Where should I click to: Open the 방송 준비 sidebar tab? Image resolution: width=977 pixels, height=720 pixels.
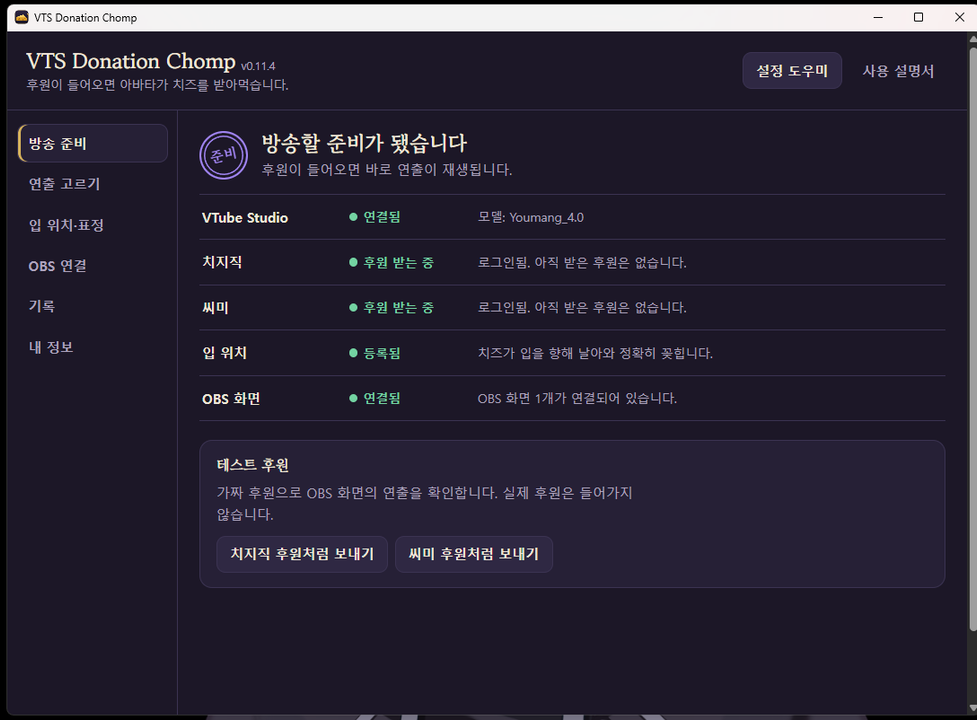93,143
